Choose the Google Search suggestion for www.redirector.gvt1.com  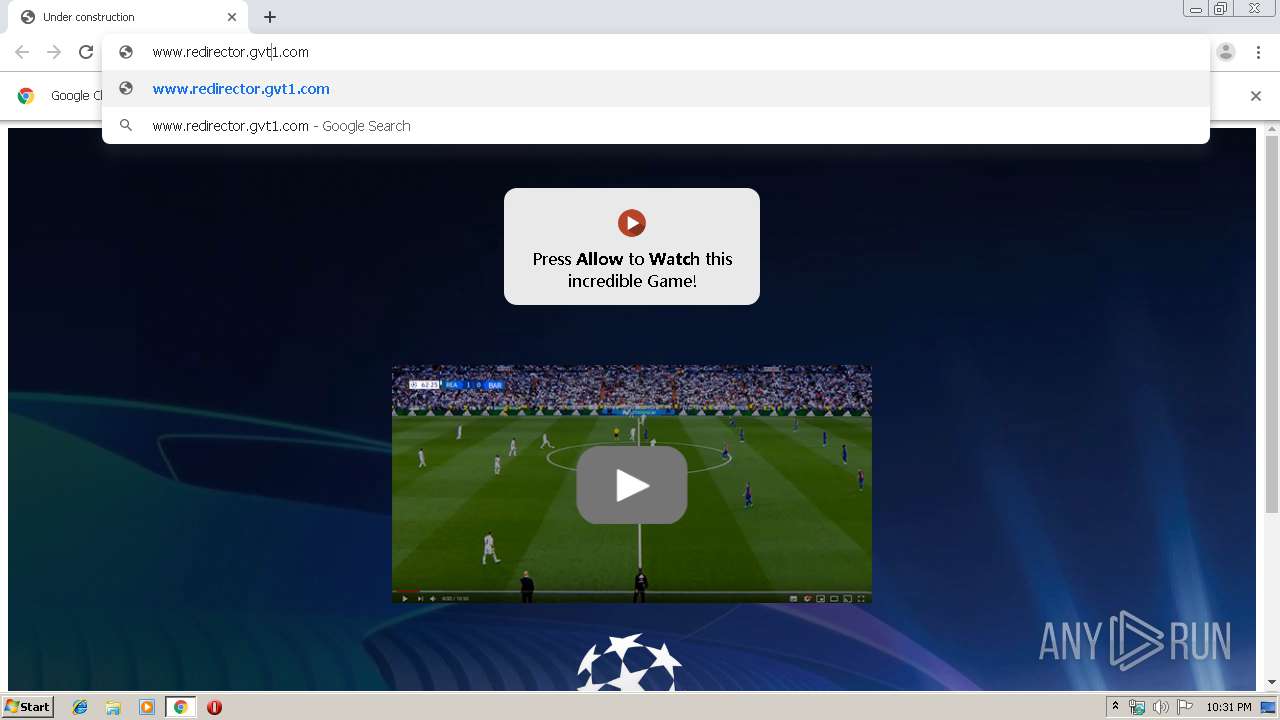click(656, 126)
